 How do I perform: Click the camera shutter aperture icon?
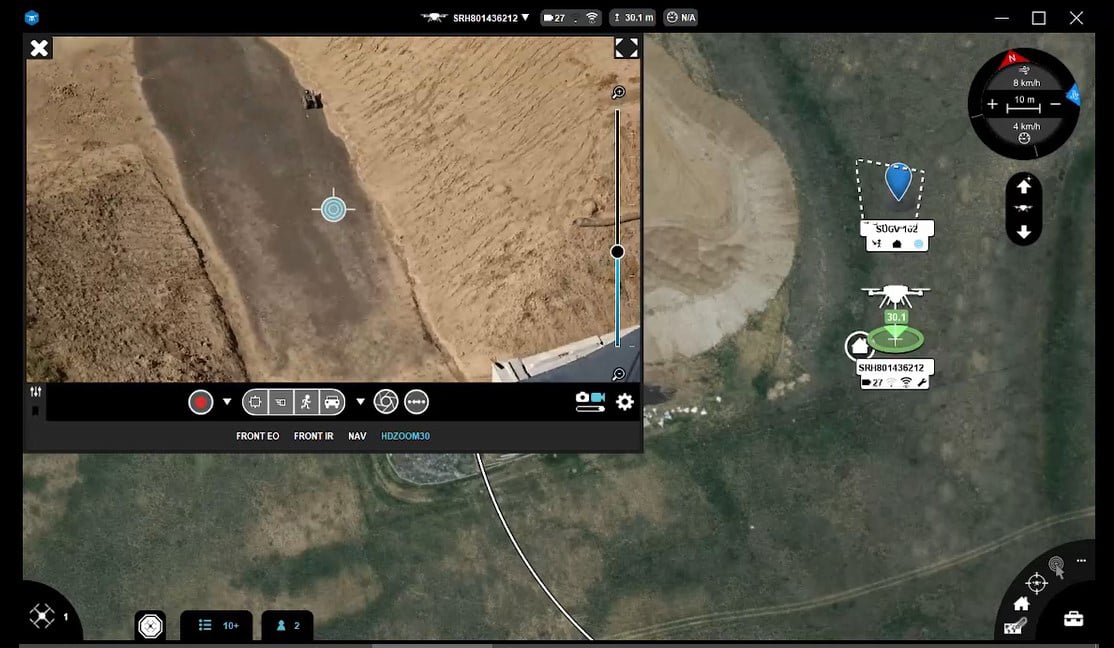386,401
